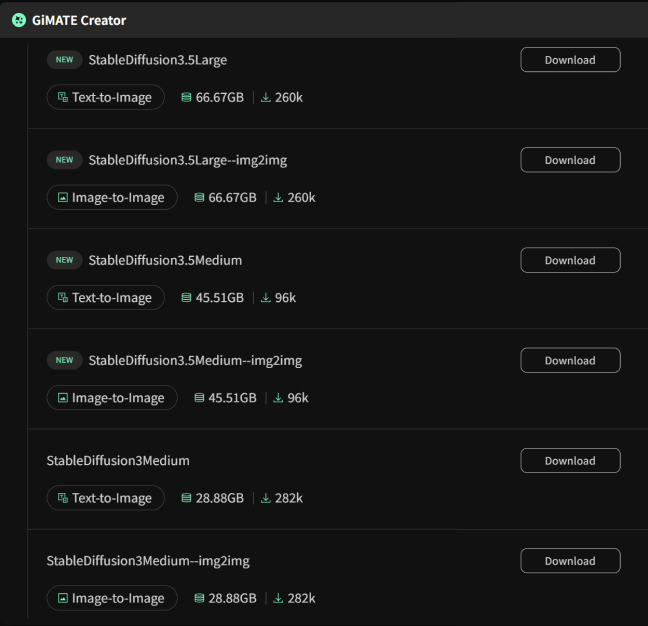
Task: Click the 282k downloads icon for StableDiffusion3Medium
Action: [266, 498]
